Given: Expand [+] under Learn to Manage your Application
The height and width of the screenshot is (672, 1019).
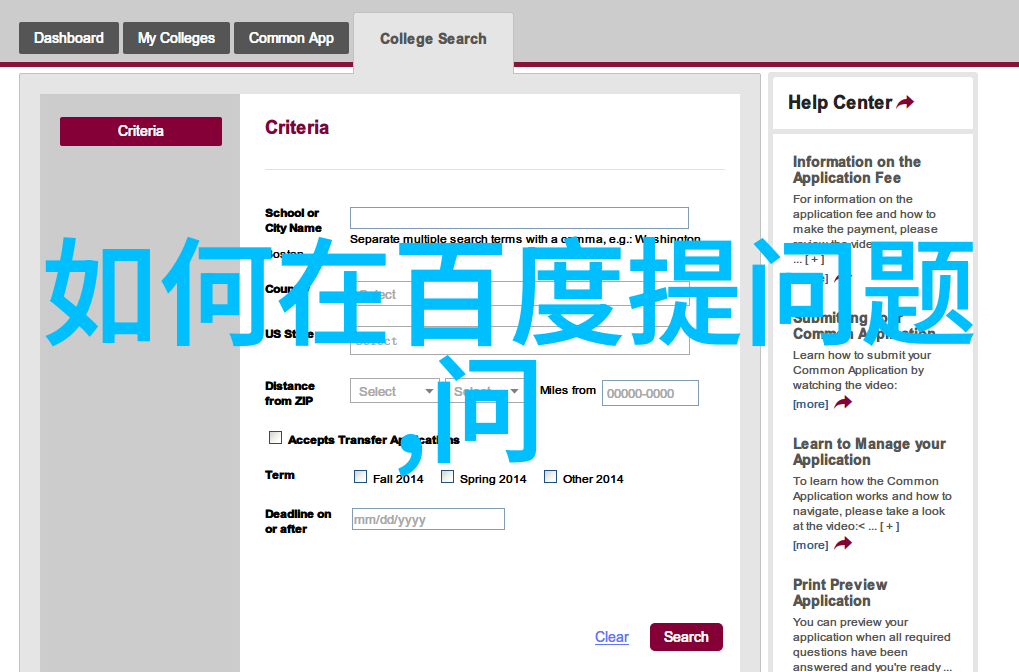Looking at the screenshot, I should [890, 526].
